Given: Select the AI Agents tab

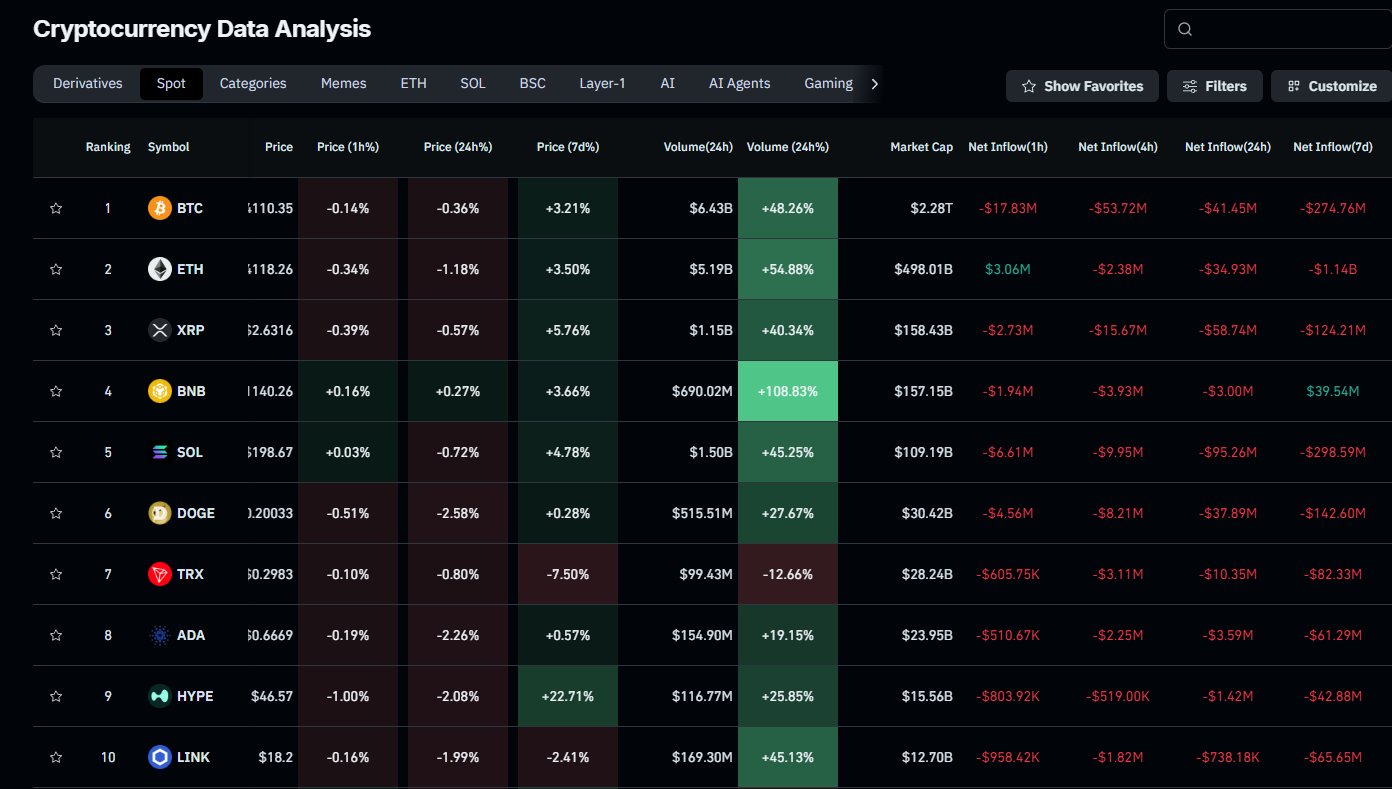Looking at the screenshot, I should tap(739, 84).
